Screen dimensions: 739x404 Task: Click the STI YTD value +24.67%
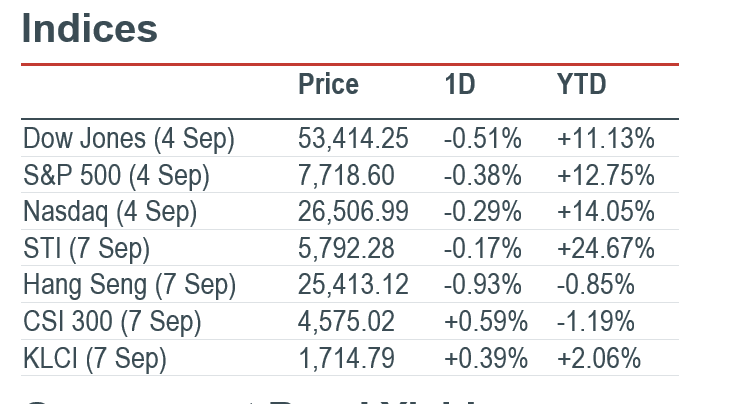(x=606, y=248)
